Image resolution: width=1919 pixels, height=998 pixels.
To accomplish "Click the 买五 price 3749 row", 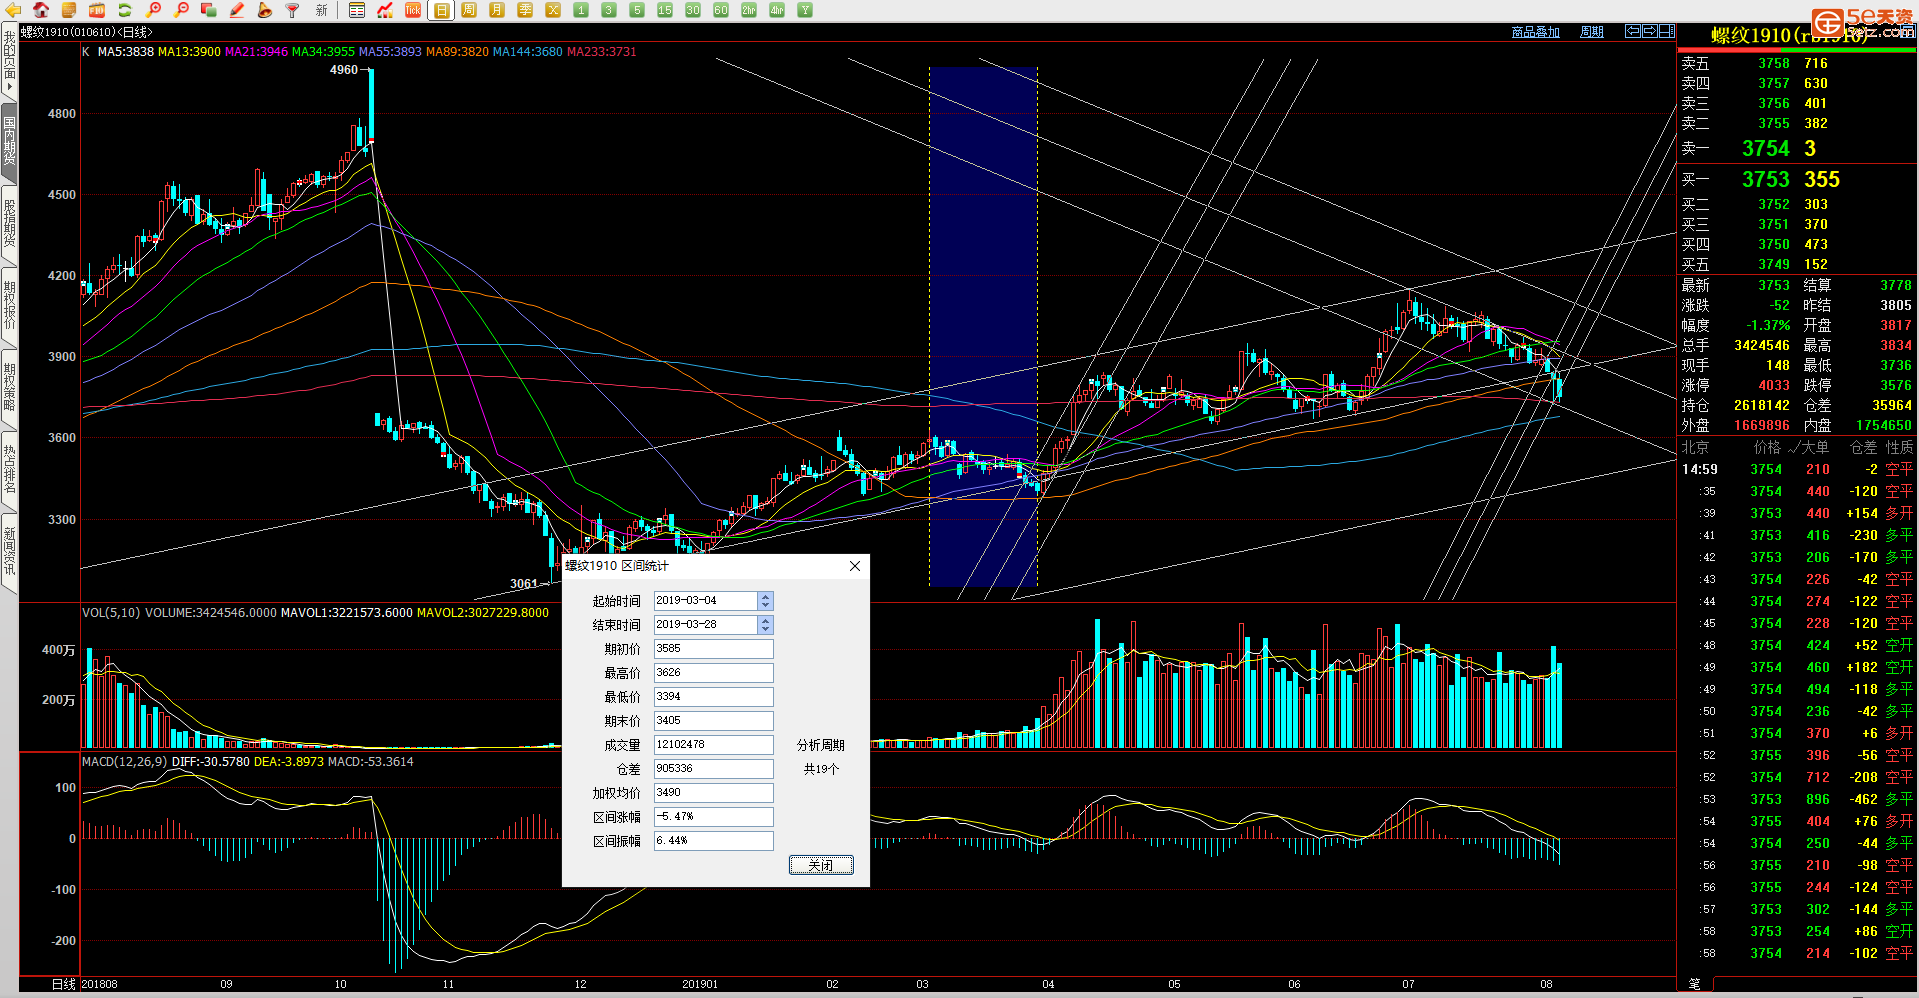I will pyautogui.click(x=1797, y=264).
